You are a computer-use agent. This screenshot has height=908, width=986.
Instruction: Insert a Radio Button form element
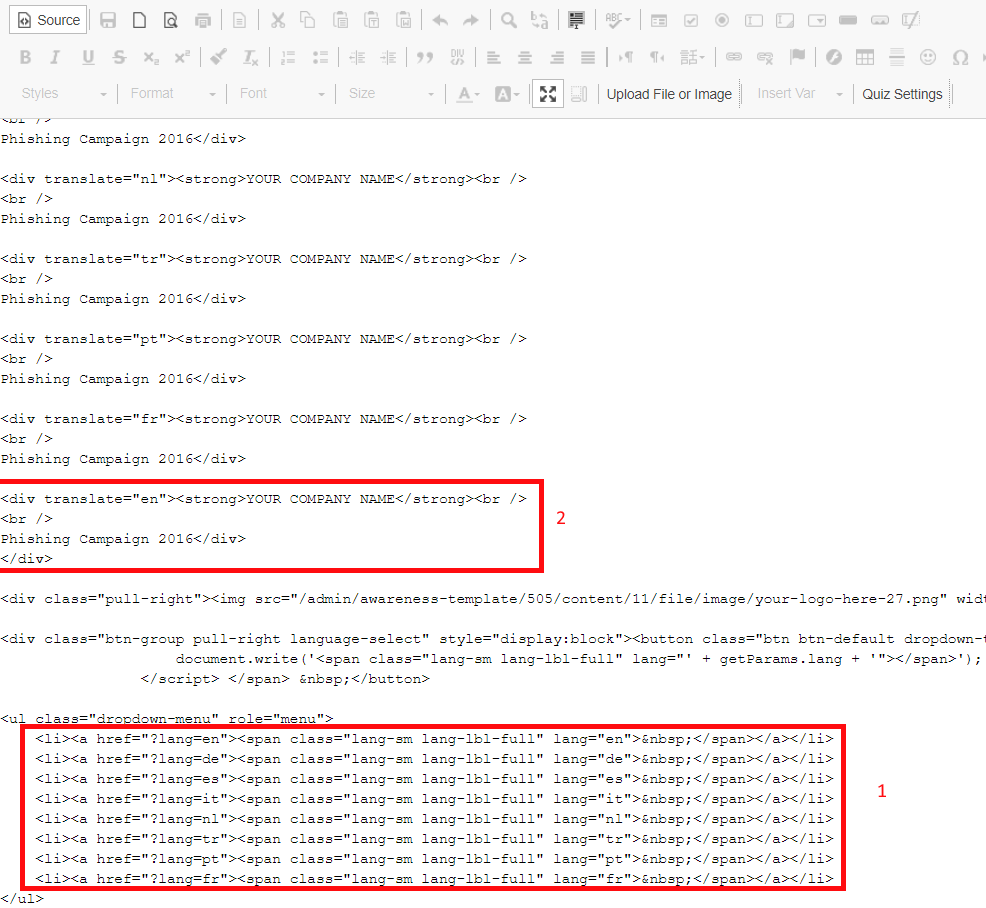722,20
